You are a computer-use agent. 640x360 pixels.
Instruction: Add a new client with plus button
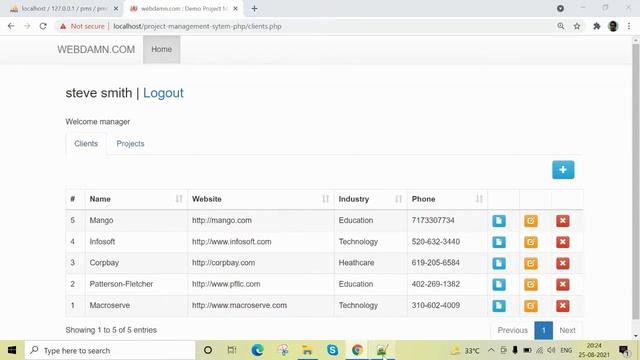click(x=563, y=170)
